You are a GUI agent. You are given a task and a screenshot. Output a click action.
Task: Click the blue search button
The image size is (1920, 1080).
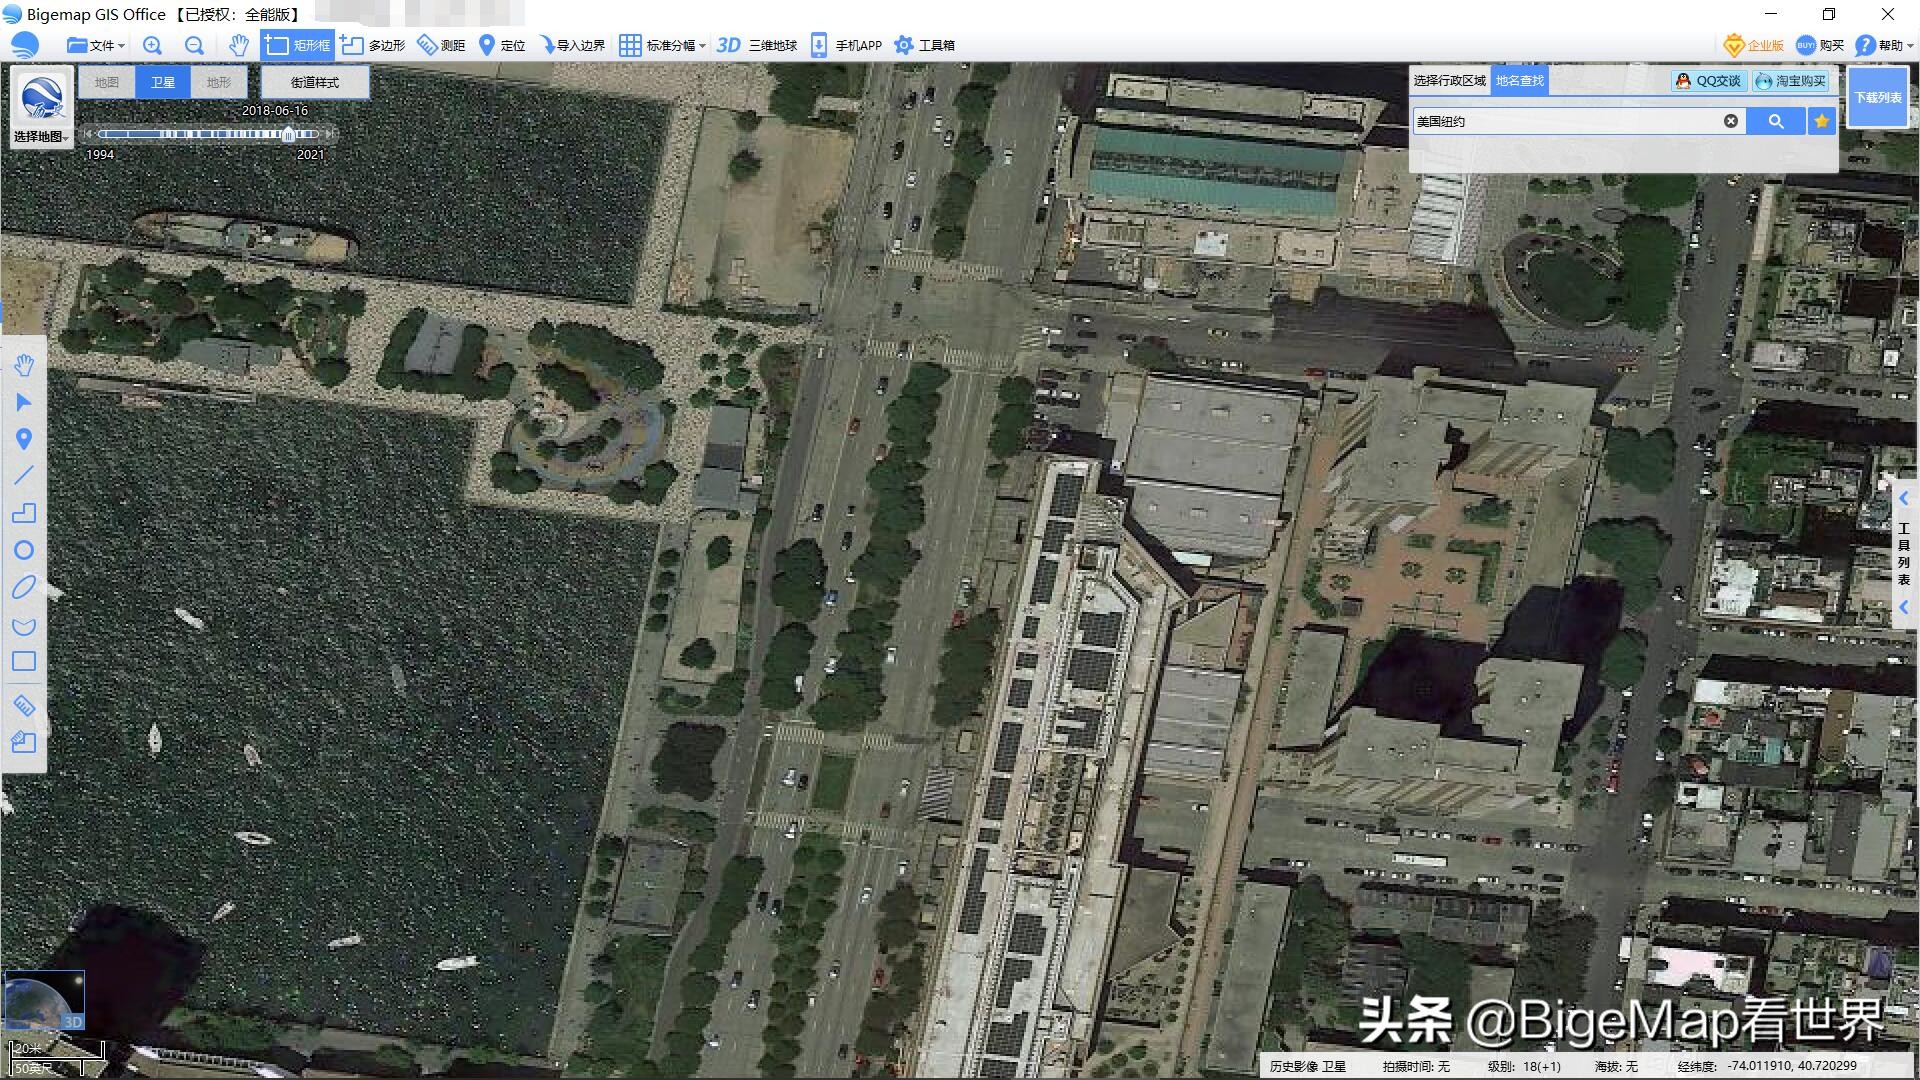click(x=1775, y=121)
